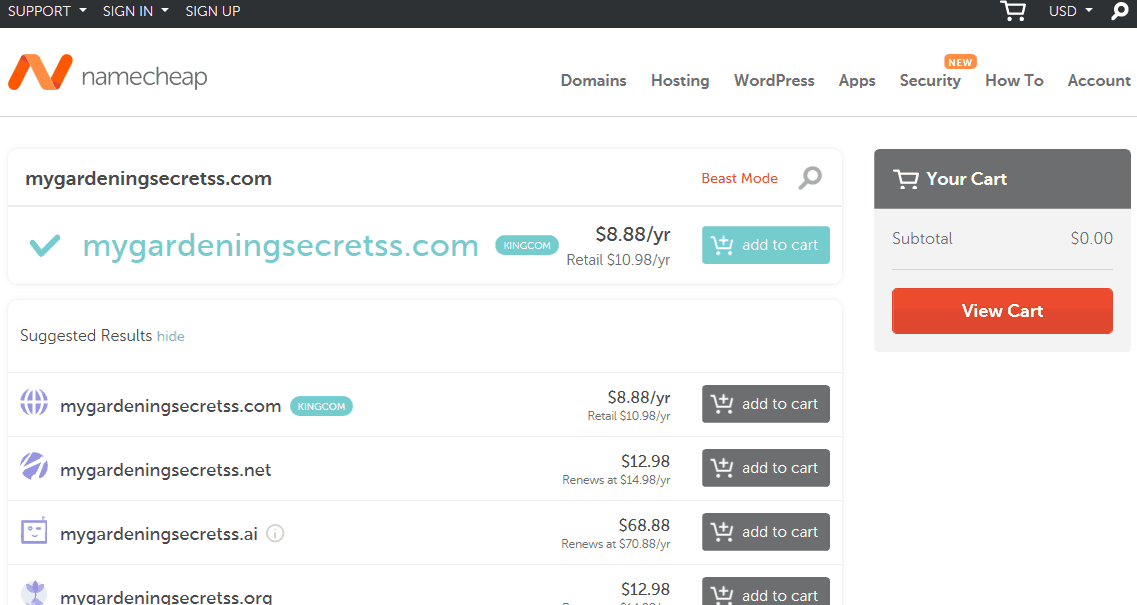Add main mygardeningsecretss.com result to cart
This screenshot has width=1137, height=605.
tap(766, 245)
